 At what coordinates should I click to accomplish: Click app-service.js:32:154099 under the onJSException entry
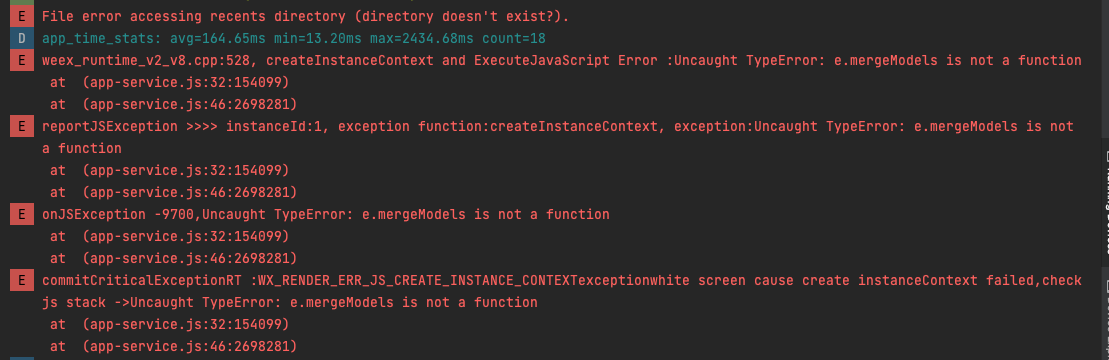click(186, 236)
